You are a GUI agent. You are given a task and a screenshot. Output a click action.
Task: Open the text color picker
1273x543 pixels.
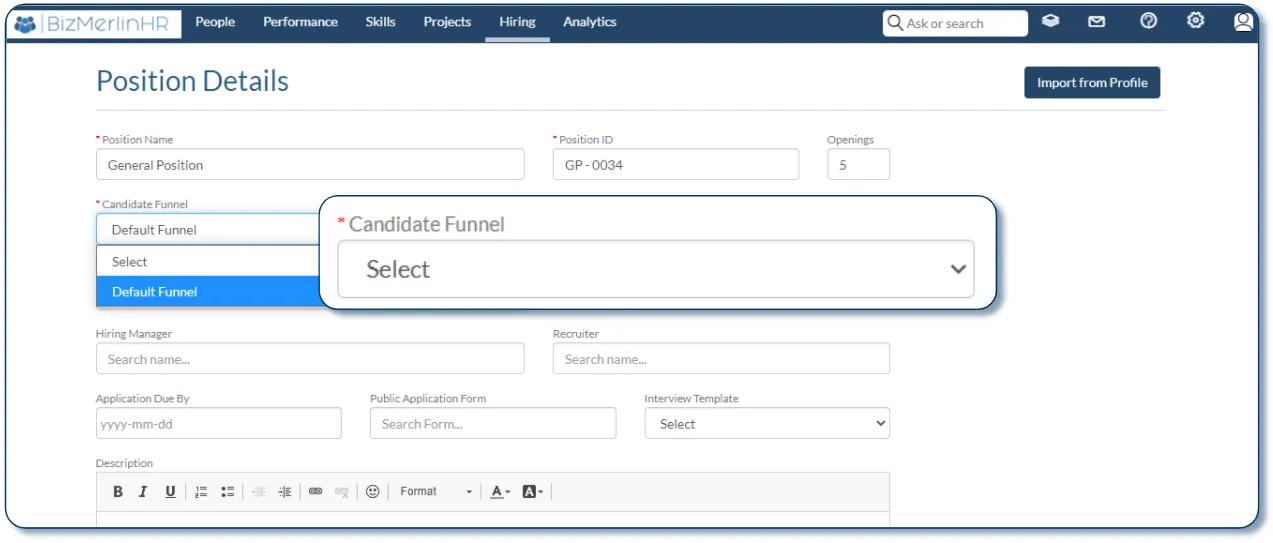500,491
